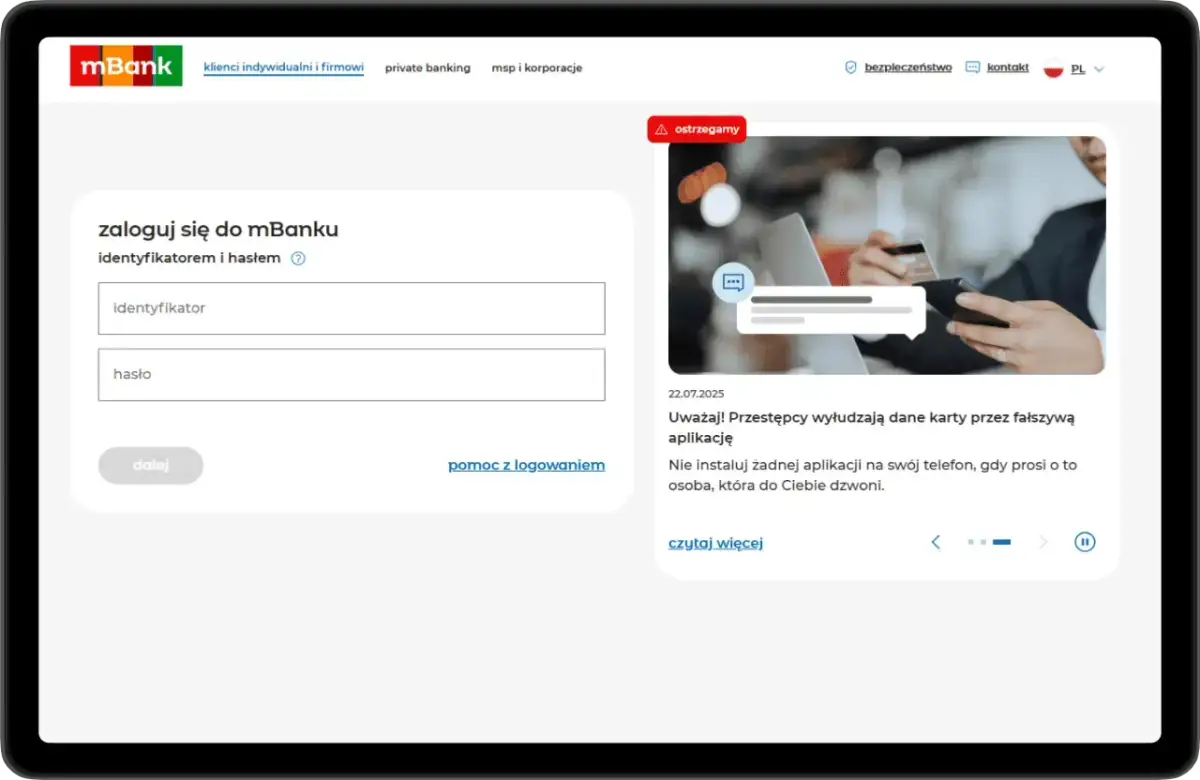Go to the previous carousel slide
Image resolution: width=1200 pixels, height=780 pixels.
[x=935, y=541]
